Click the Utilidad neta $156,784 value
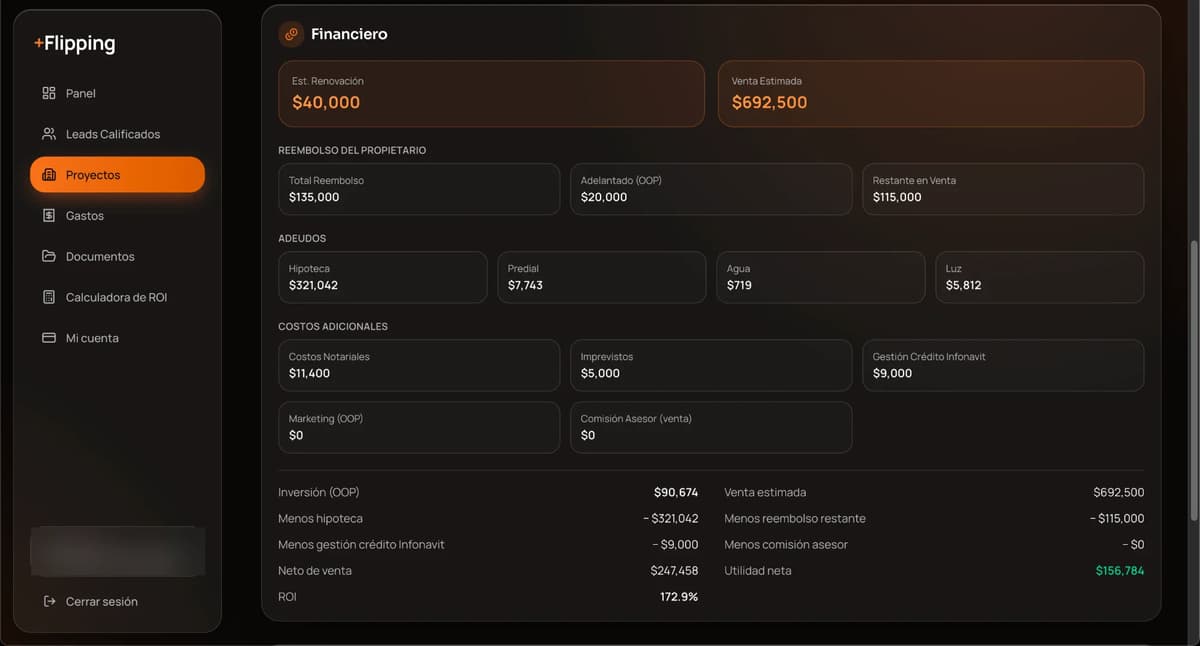Image resolution: width=1200 pixels, height=646 pixels. coord(1120,570)
